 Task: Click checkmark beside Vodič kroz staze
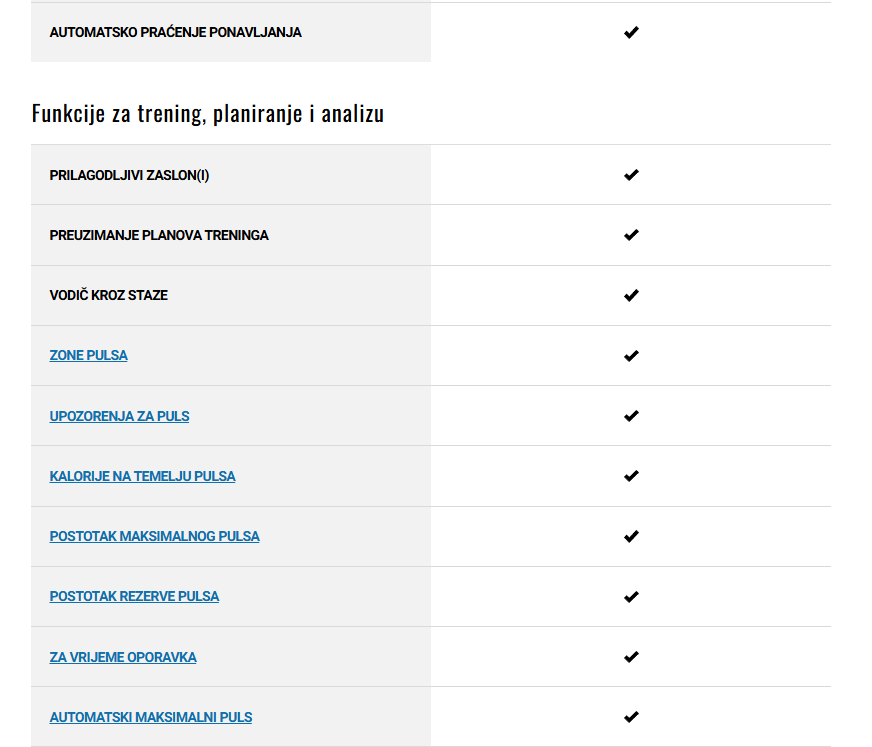(x=631, y=295)
